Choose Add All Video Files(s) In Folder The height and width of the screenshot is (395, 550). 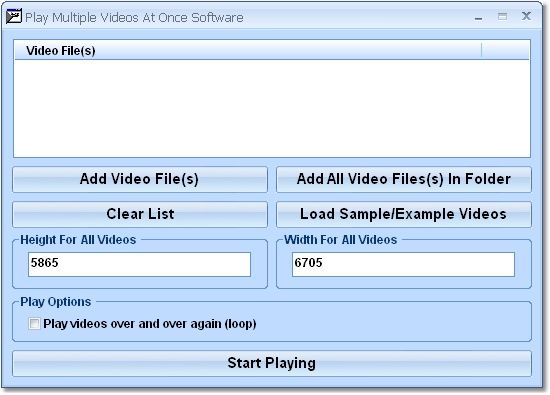(404, 179)
